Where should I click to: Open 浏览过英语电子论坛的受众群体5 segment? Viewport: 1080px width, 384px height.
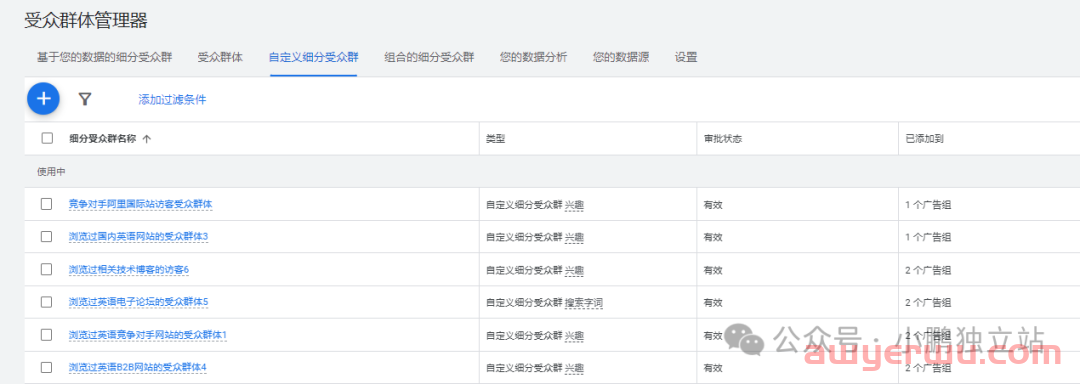tap(138, 302)
